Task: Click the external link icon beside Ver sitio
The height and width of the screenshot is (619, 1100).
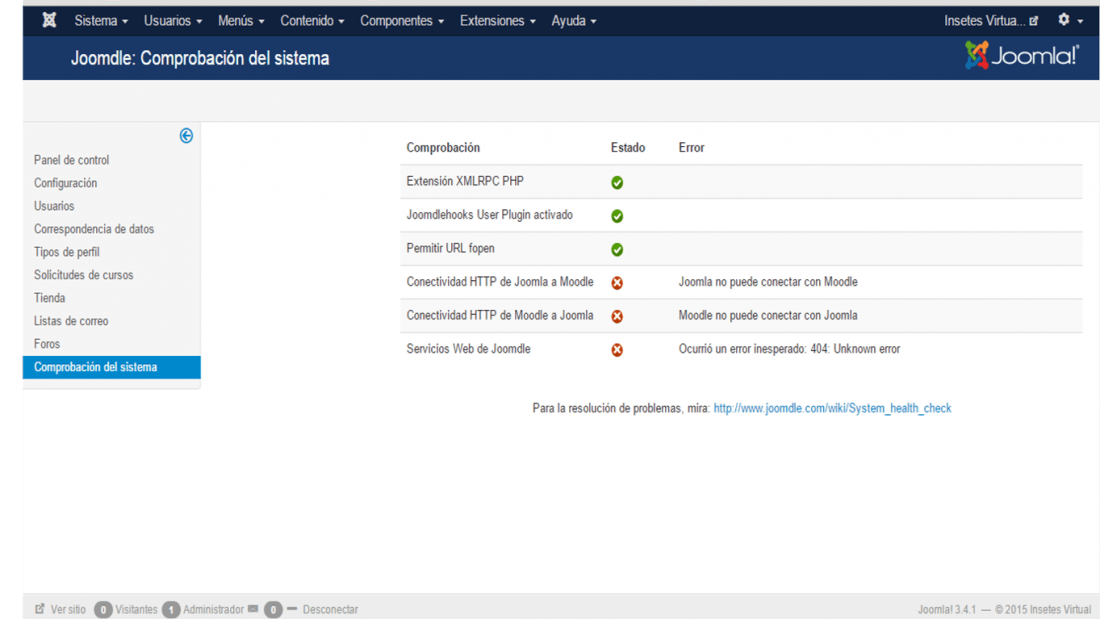Action: (x=40, y=608)
